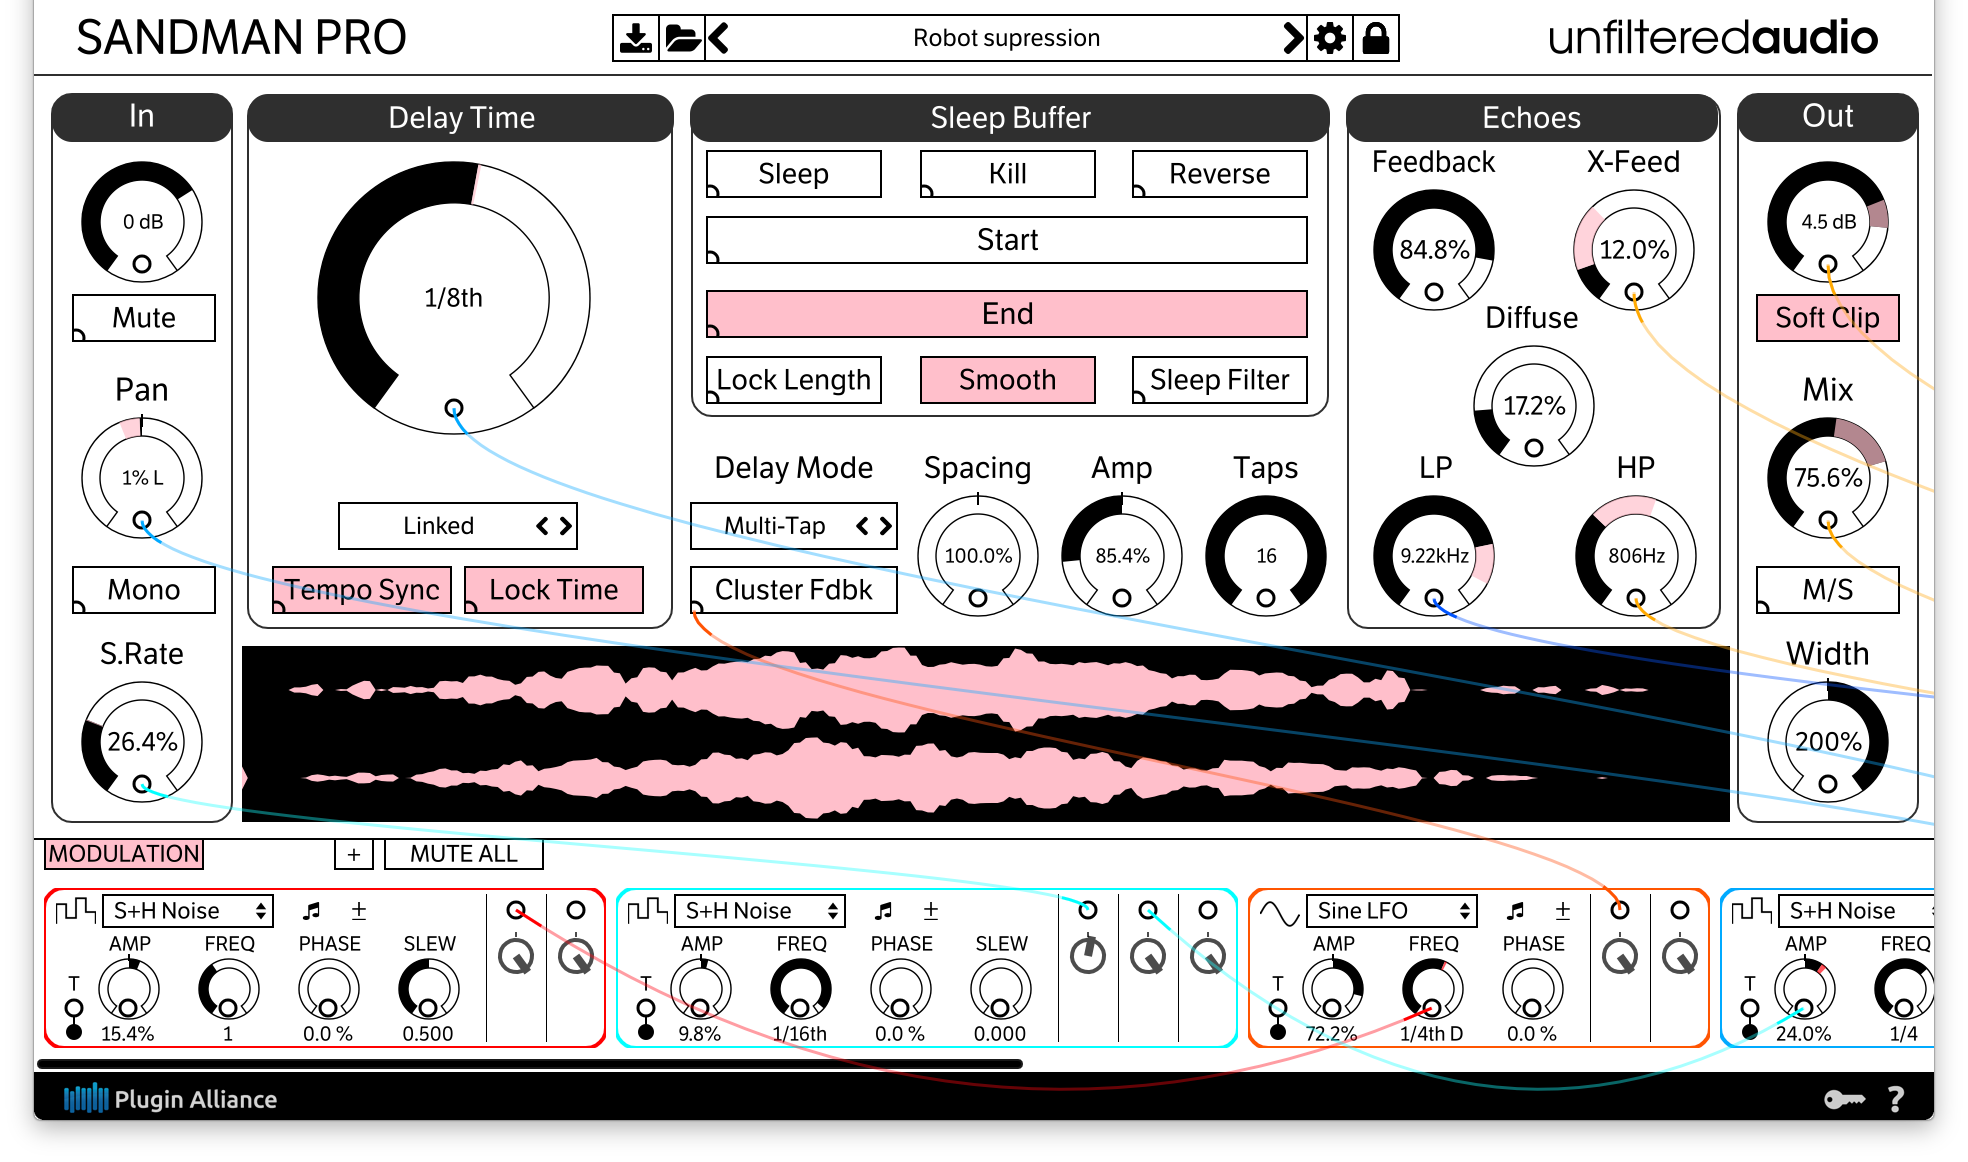The image size is (1968, 1162).
Task: Click the Mix knob at 75.6%
Action: coord(1828,478)
